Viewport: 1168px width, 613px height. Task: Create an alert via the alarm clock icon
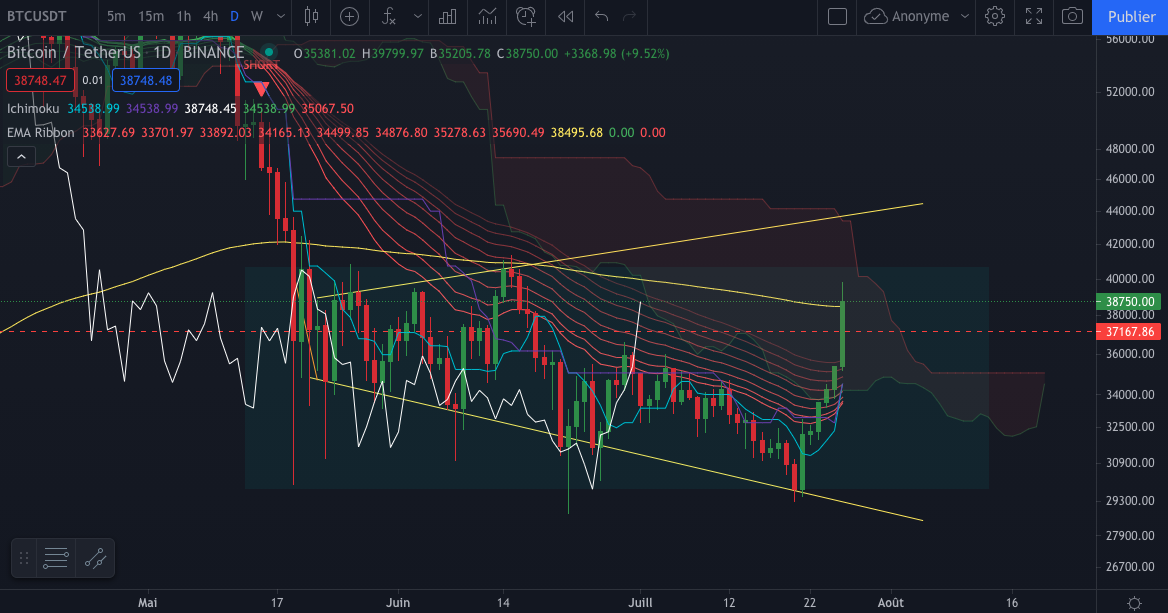tap(526, 17)
